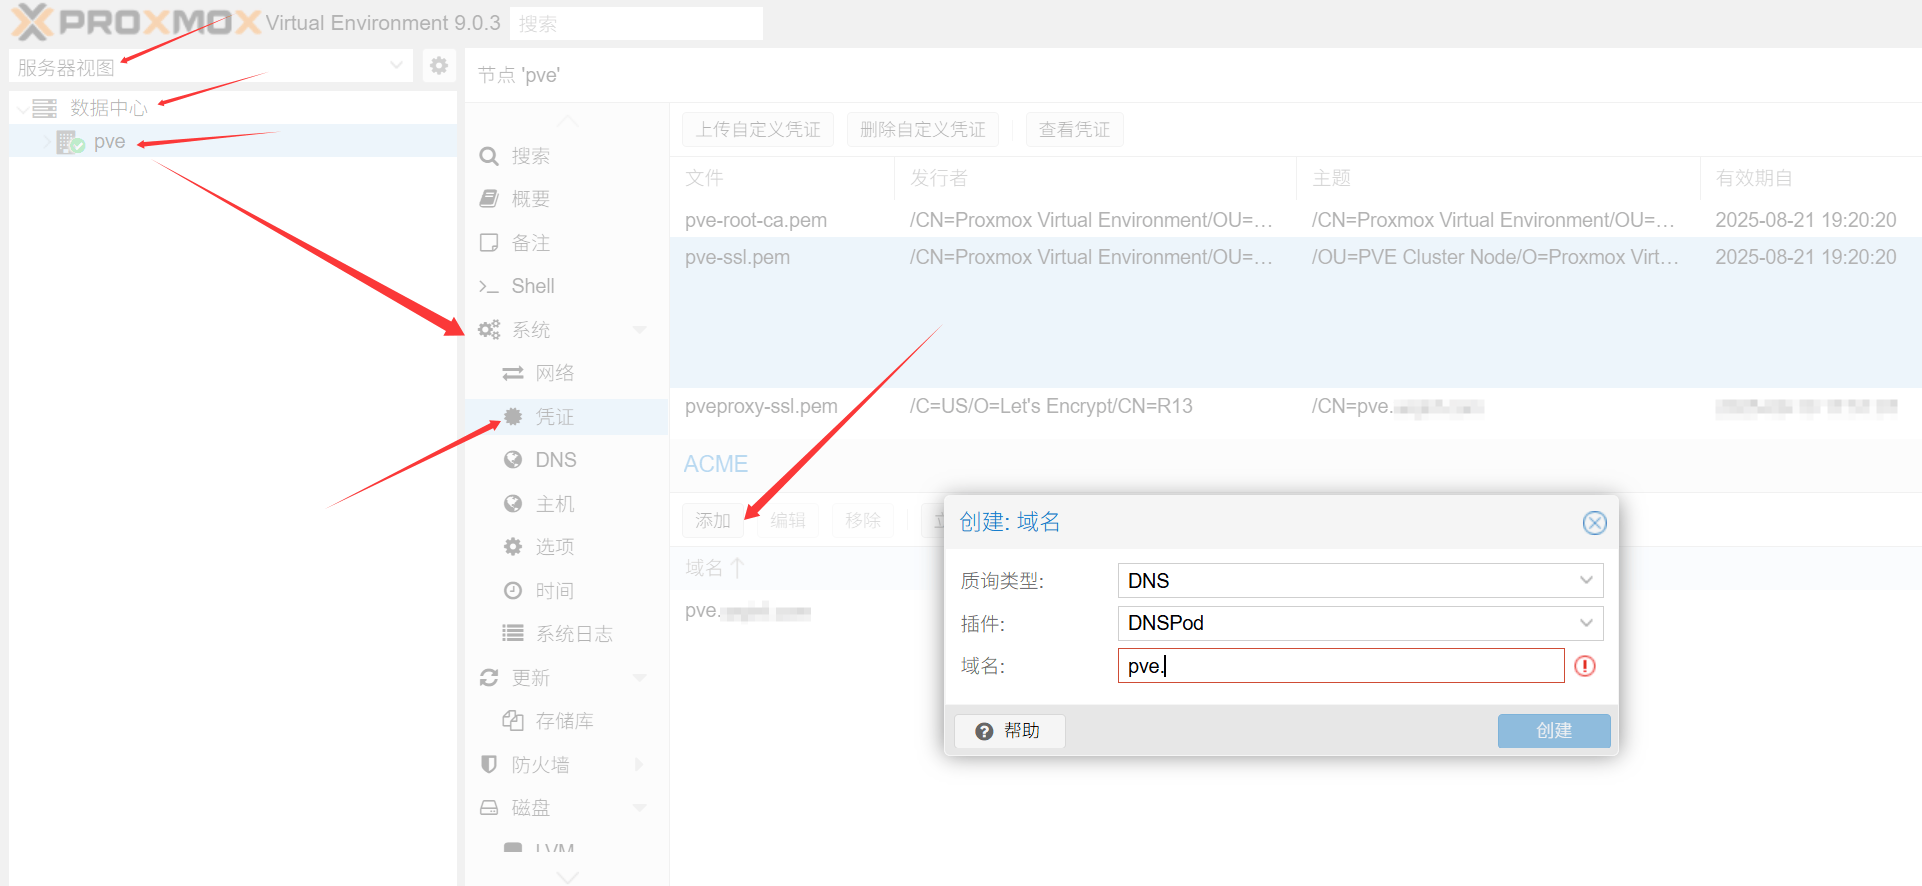This screenshot has width=1922, height=886.
Task: Expand the 质询类型 DNS dropdown
Action: 1585,581
